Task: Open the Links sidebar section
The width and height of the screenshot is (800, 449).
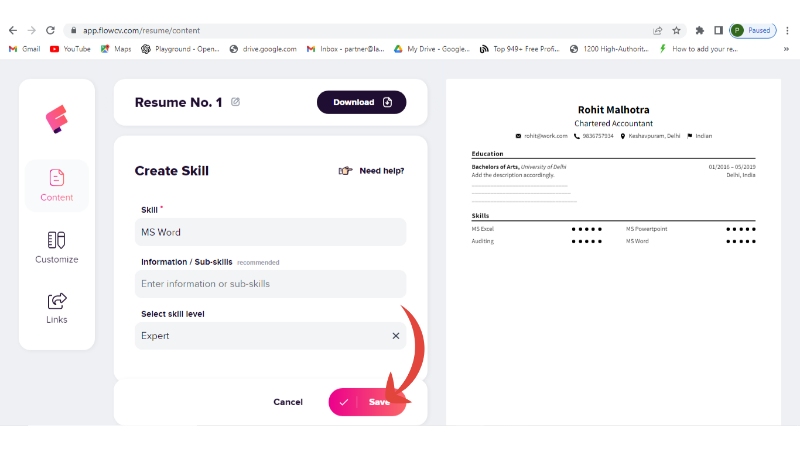Action: click(57, 308)
